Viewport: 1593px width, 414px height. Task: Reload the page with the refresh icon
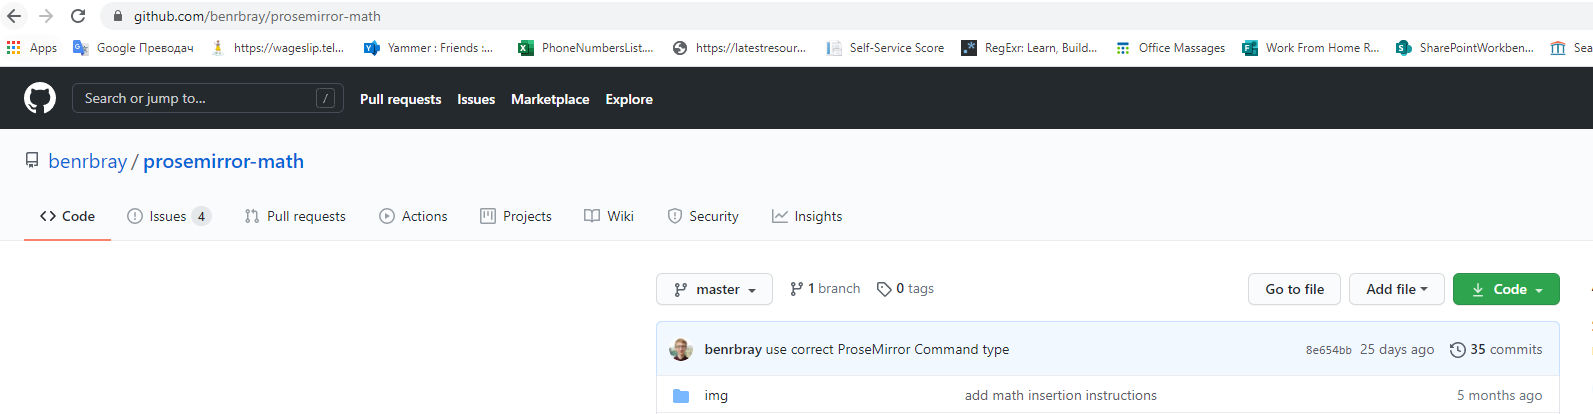(78, 16)
